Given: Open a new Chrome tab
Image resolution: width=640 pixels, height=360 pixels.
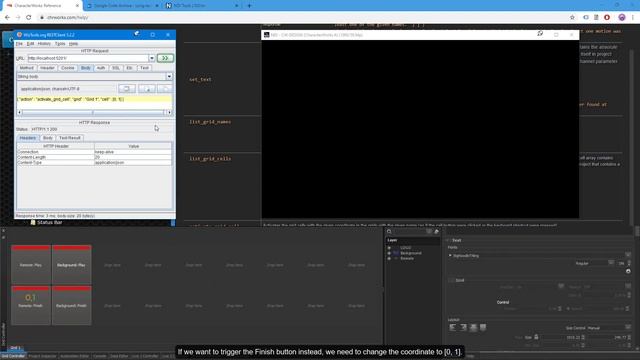Looking at the screenshot, I should coord(249,6).
